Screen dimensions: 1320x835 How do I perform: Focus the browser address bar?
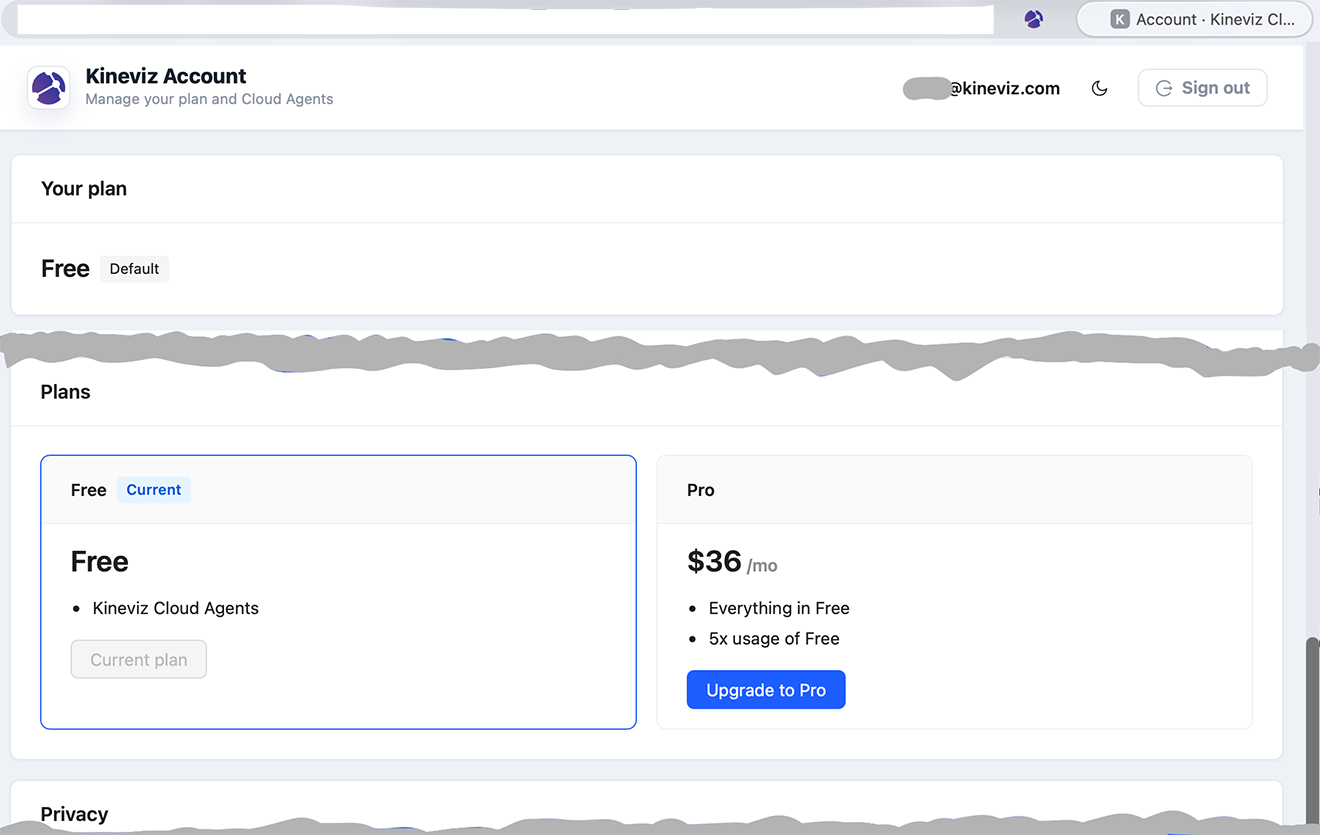tap(505, 19)
